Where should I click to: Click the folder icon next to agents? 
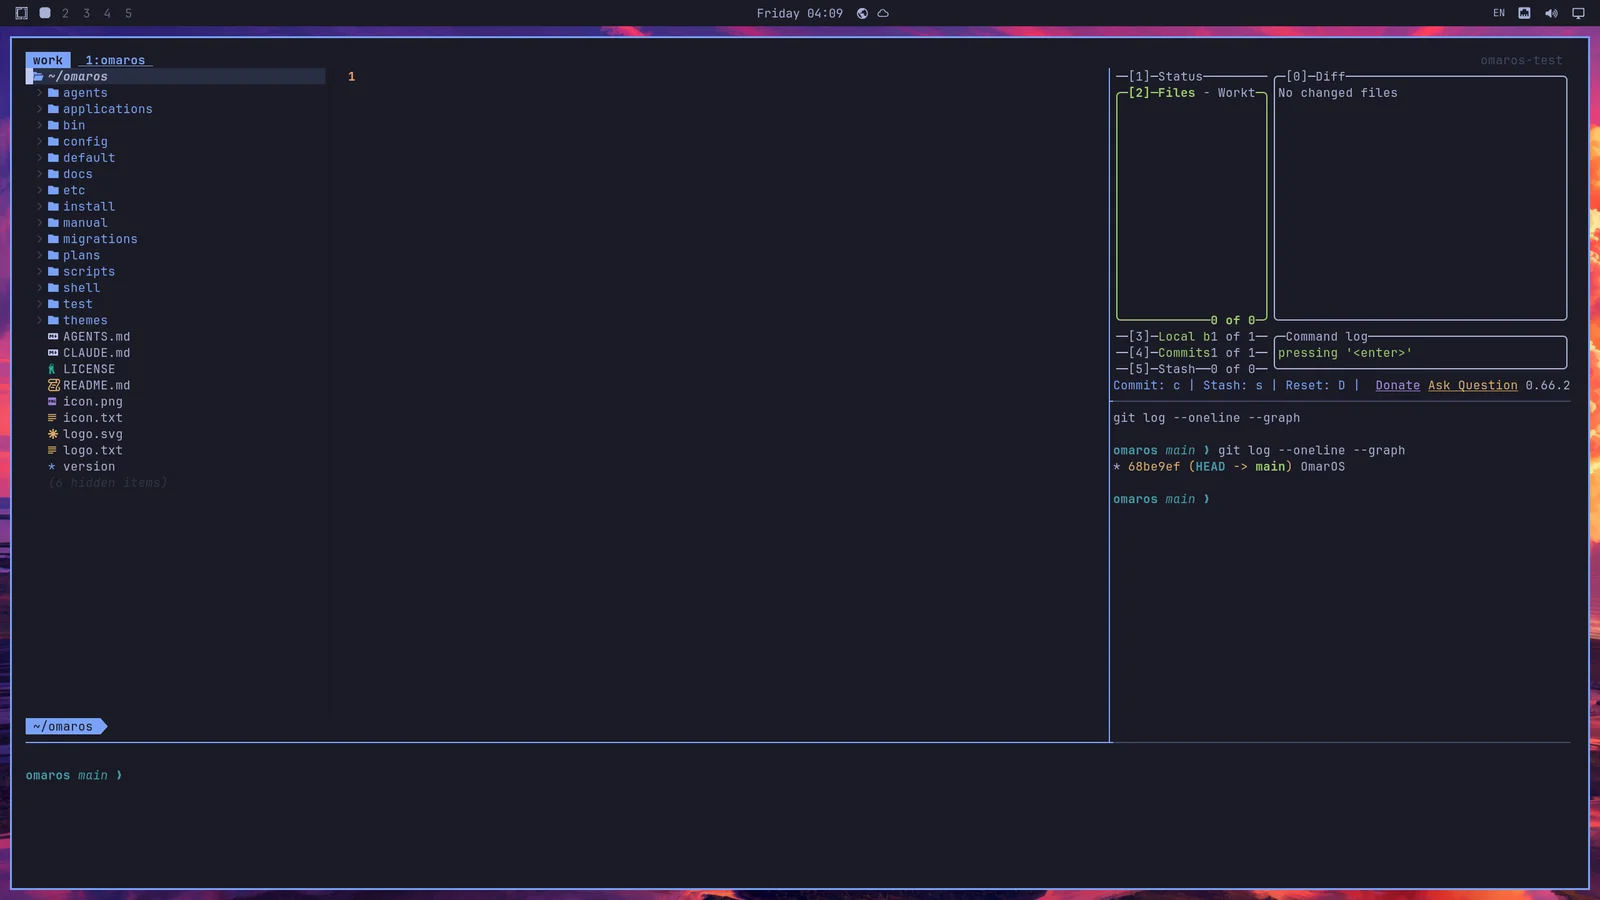53,93
